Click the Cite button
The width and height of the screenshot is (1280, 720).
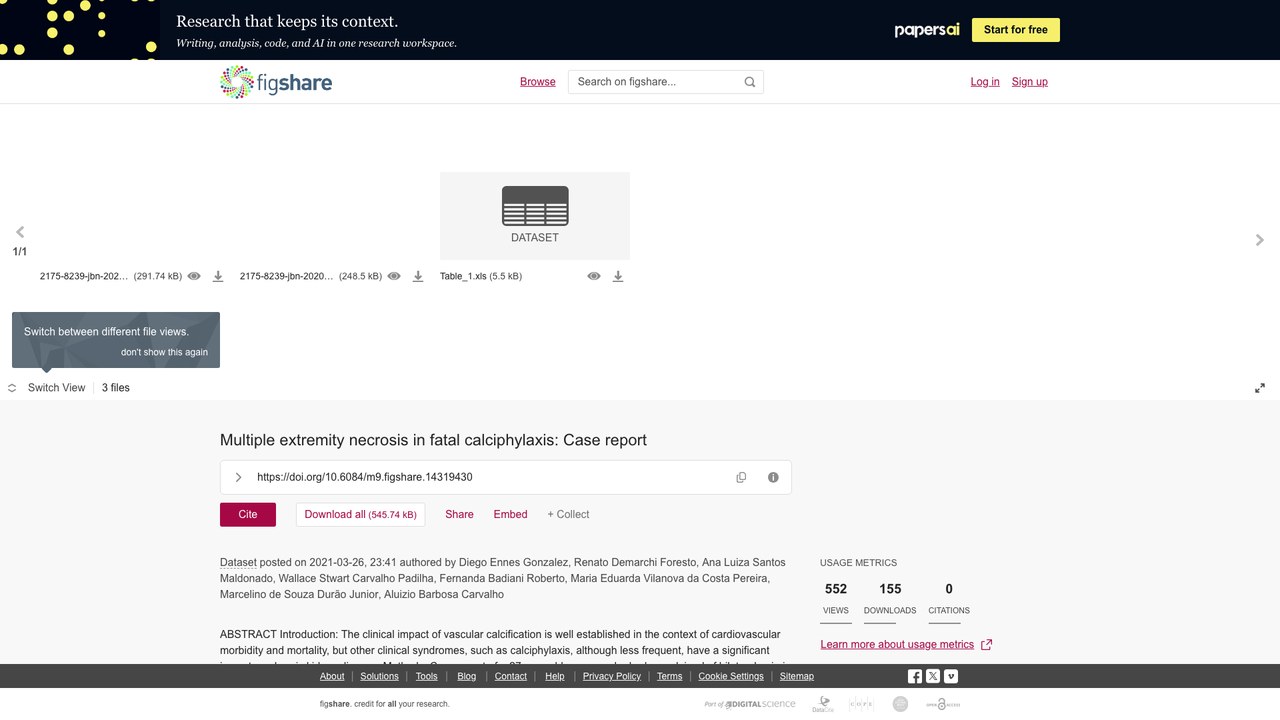248,514
